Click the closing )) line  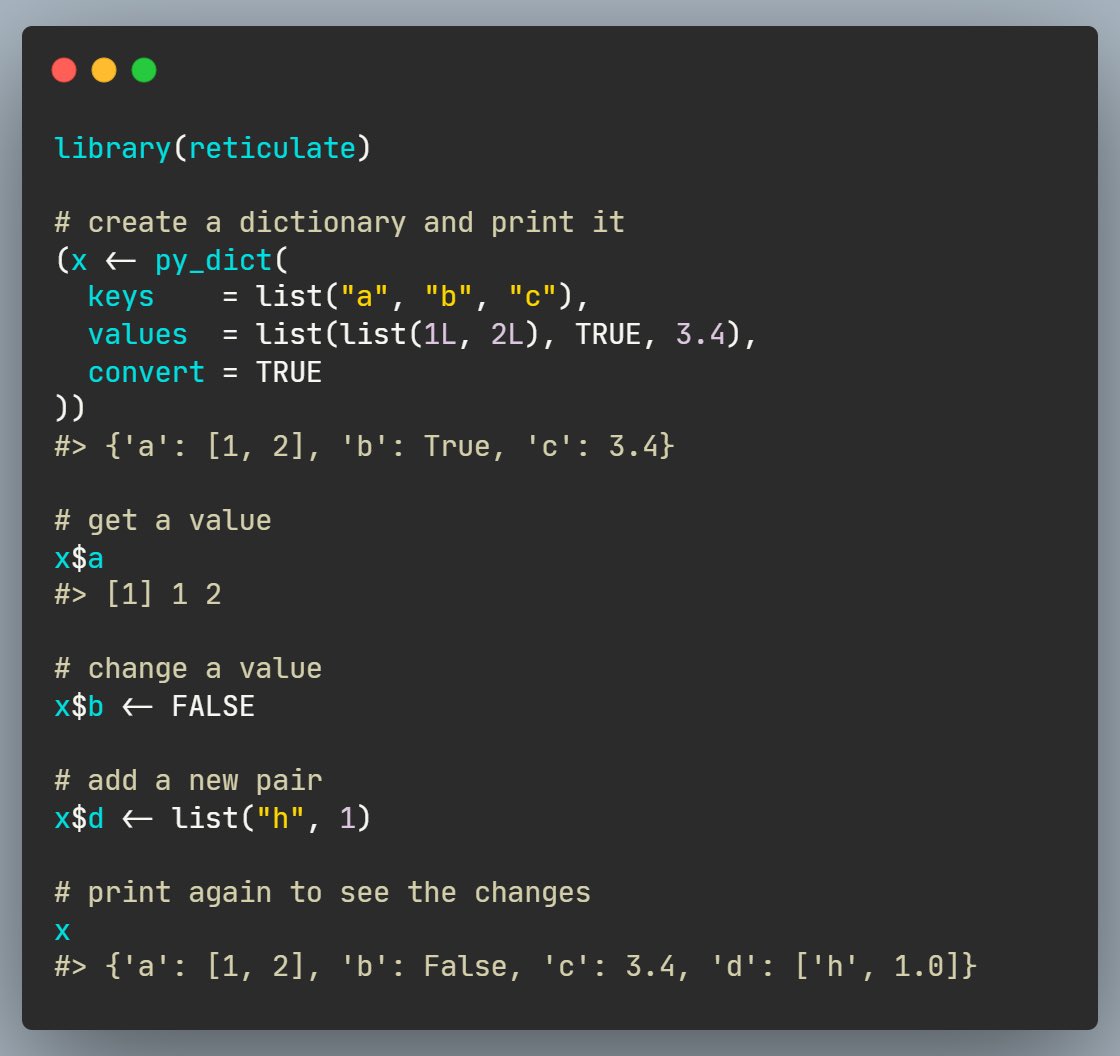[70, 408]
